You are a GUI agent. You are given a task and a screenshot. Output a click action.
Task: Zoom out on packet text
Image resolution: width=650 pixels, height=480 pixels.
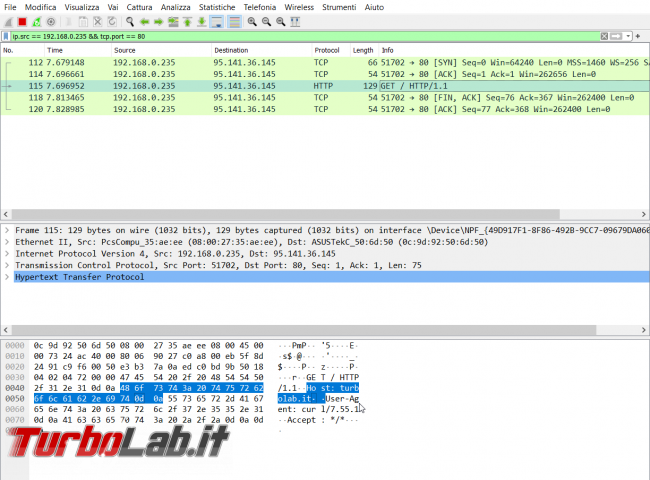267,22
